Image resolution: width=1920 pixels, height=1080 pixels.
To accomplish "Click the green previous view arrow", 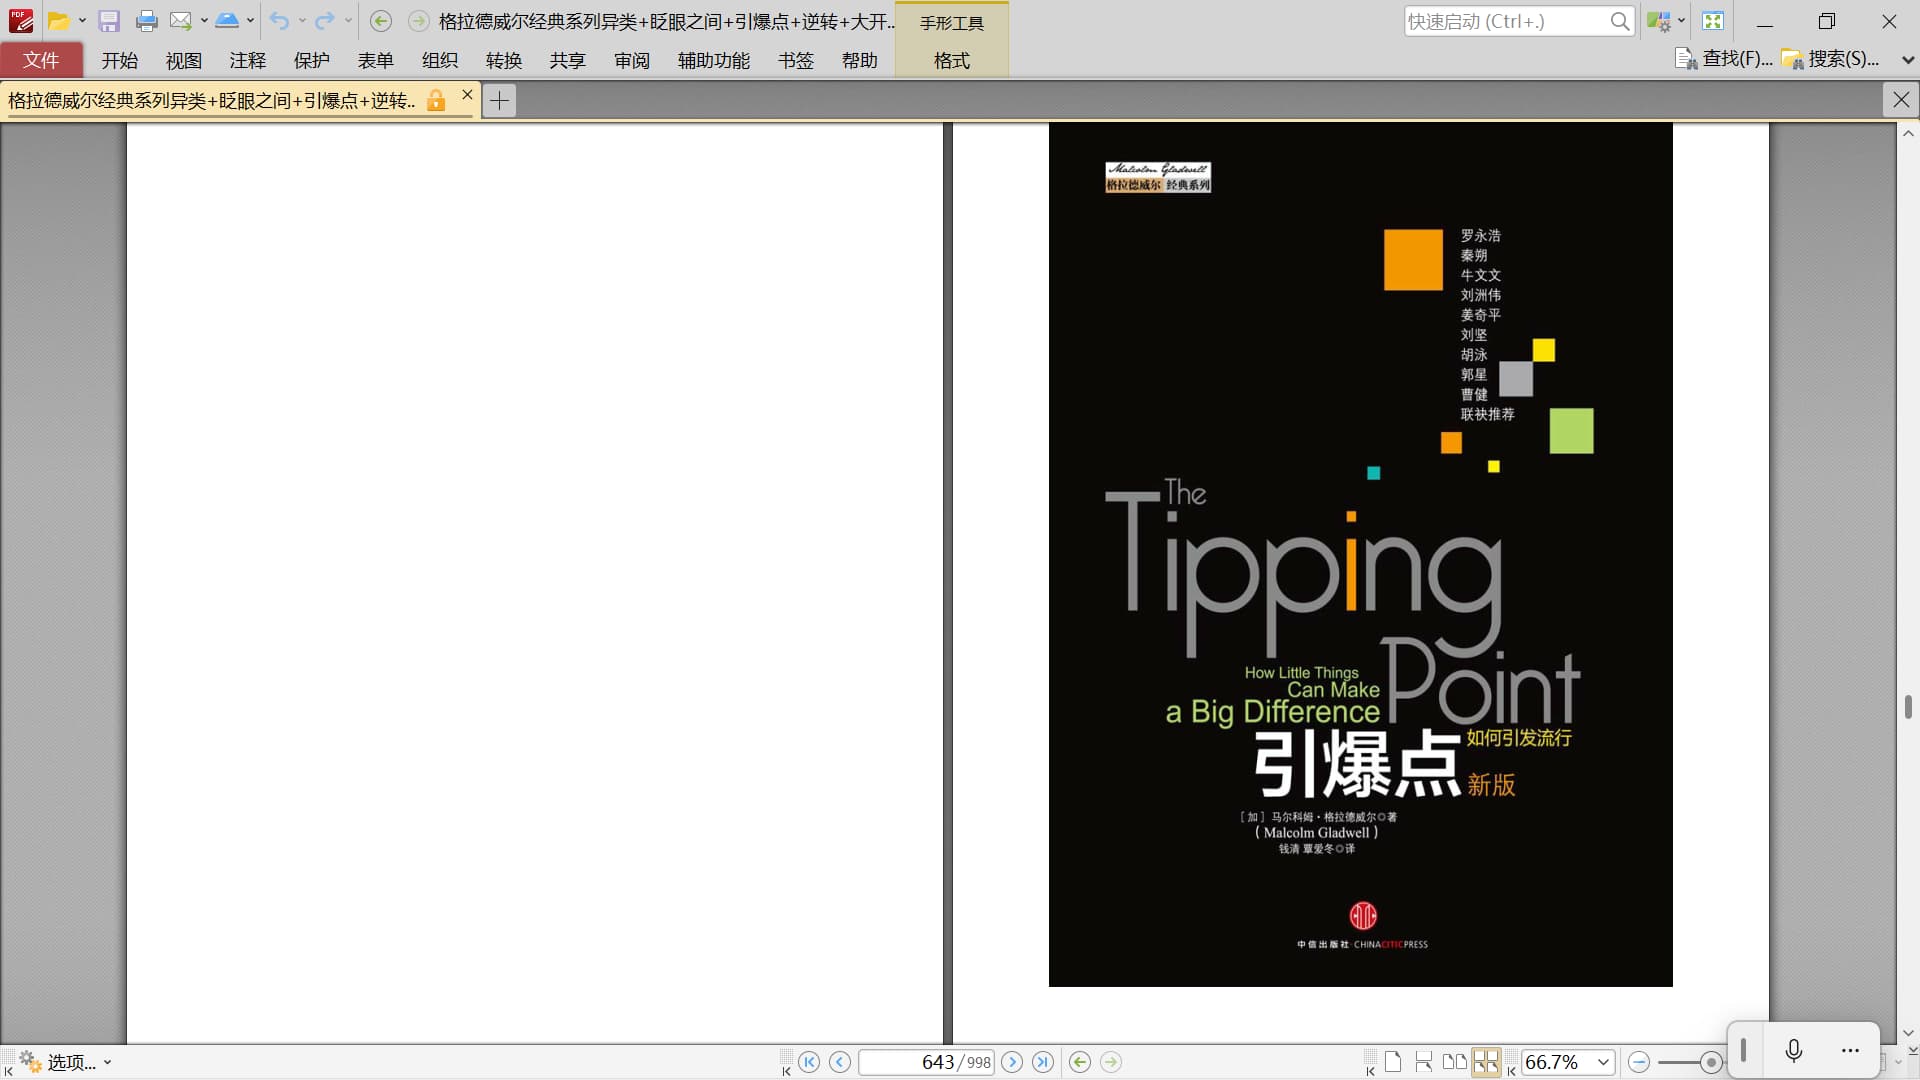I will (x=1080, y=1062).
